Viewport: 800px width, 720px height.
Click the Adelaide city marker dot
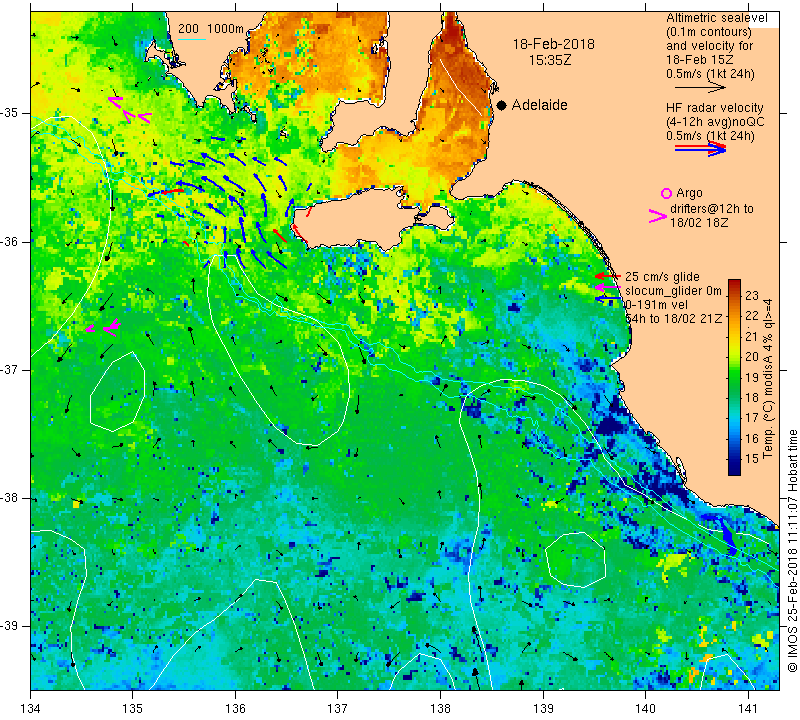502,105
